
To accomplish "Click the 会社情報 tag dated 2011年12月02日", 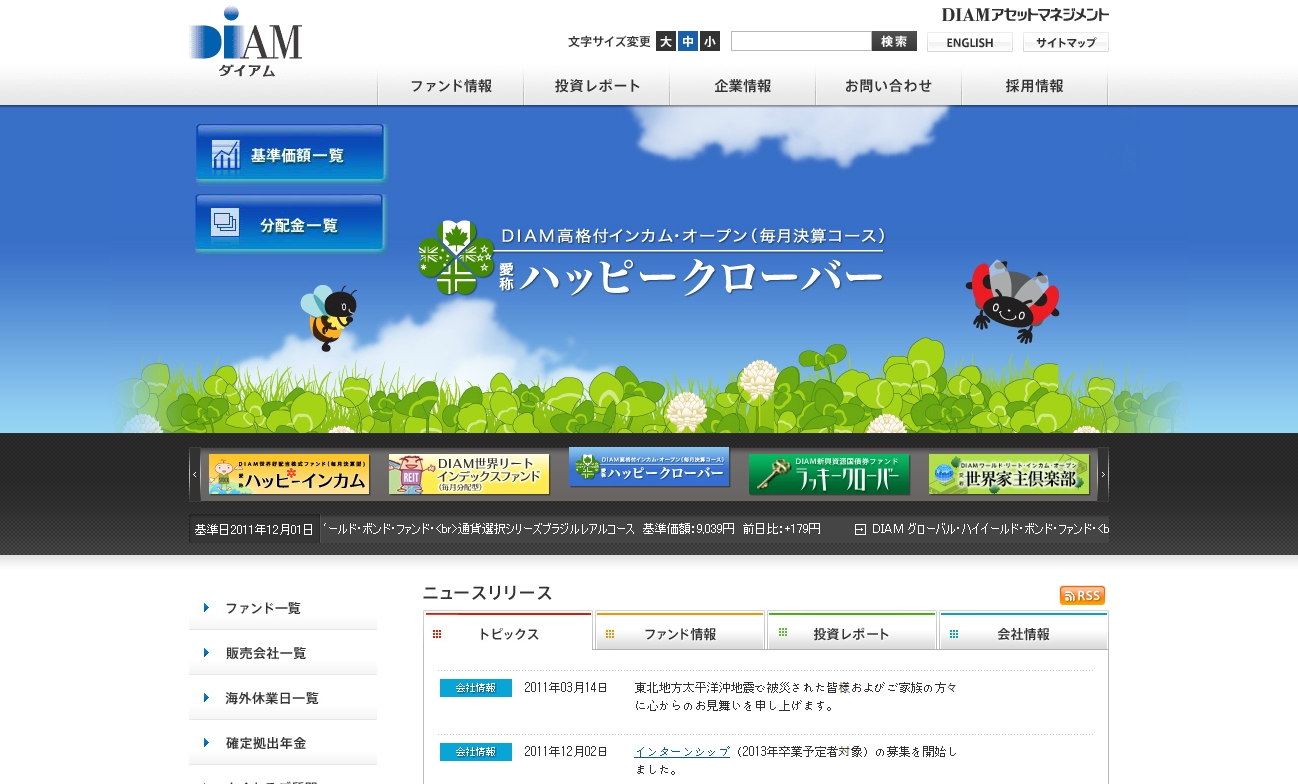I will pos(476,752).
